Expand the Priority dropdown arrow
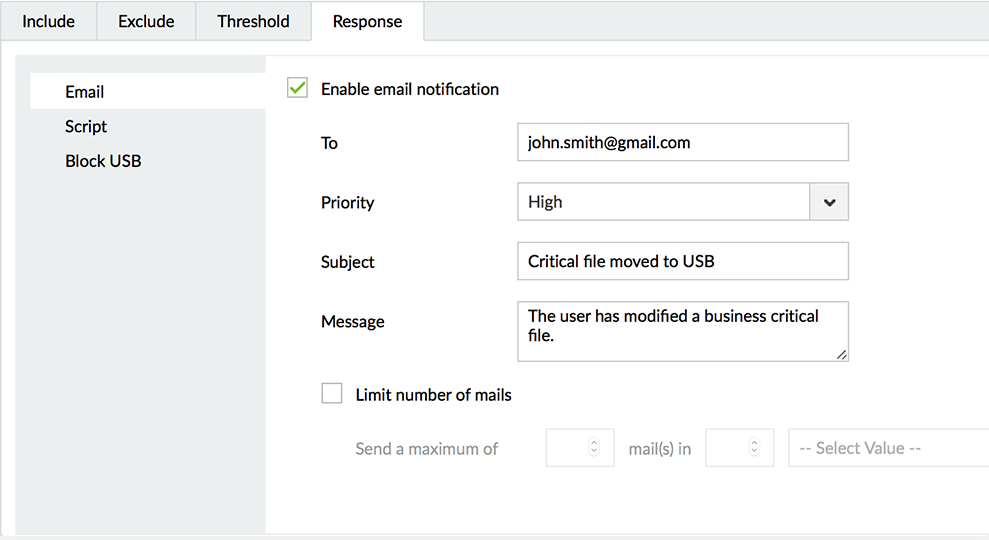 829,202
